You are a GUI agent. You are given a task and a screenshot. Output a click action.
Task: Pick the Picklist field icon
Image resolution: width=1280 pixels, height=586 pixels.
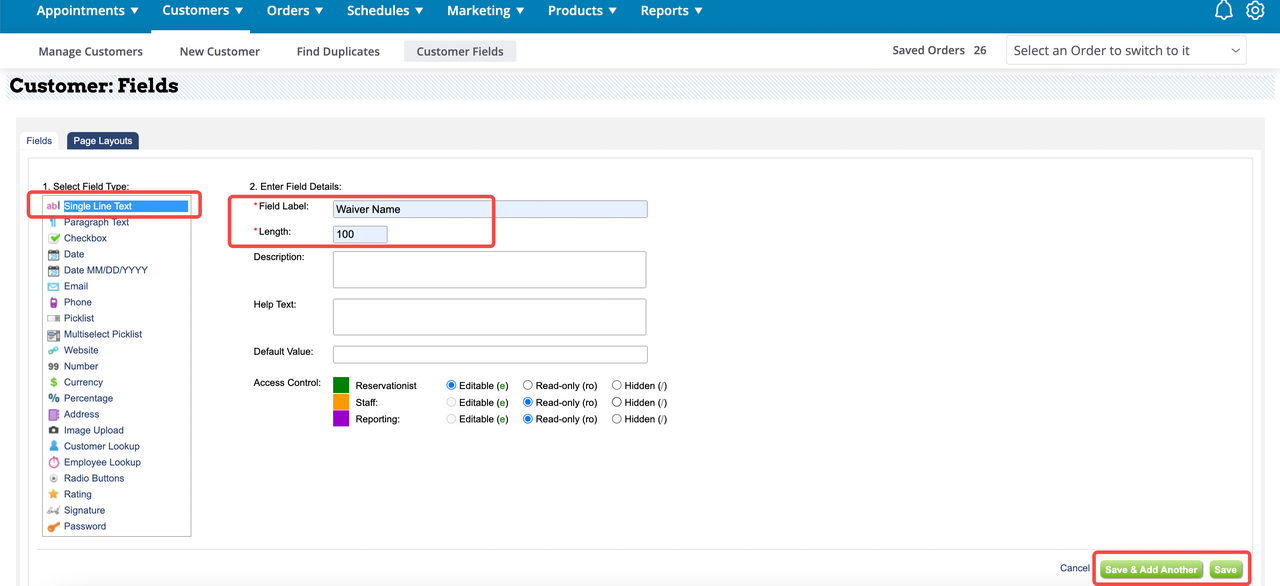click(54, 318)
